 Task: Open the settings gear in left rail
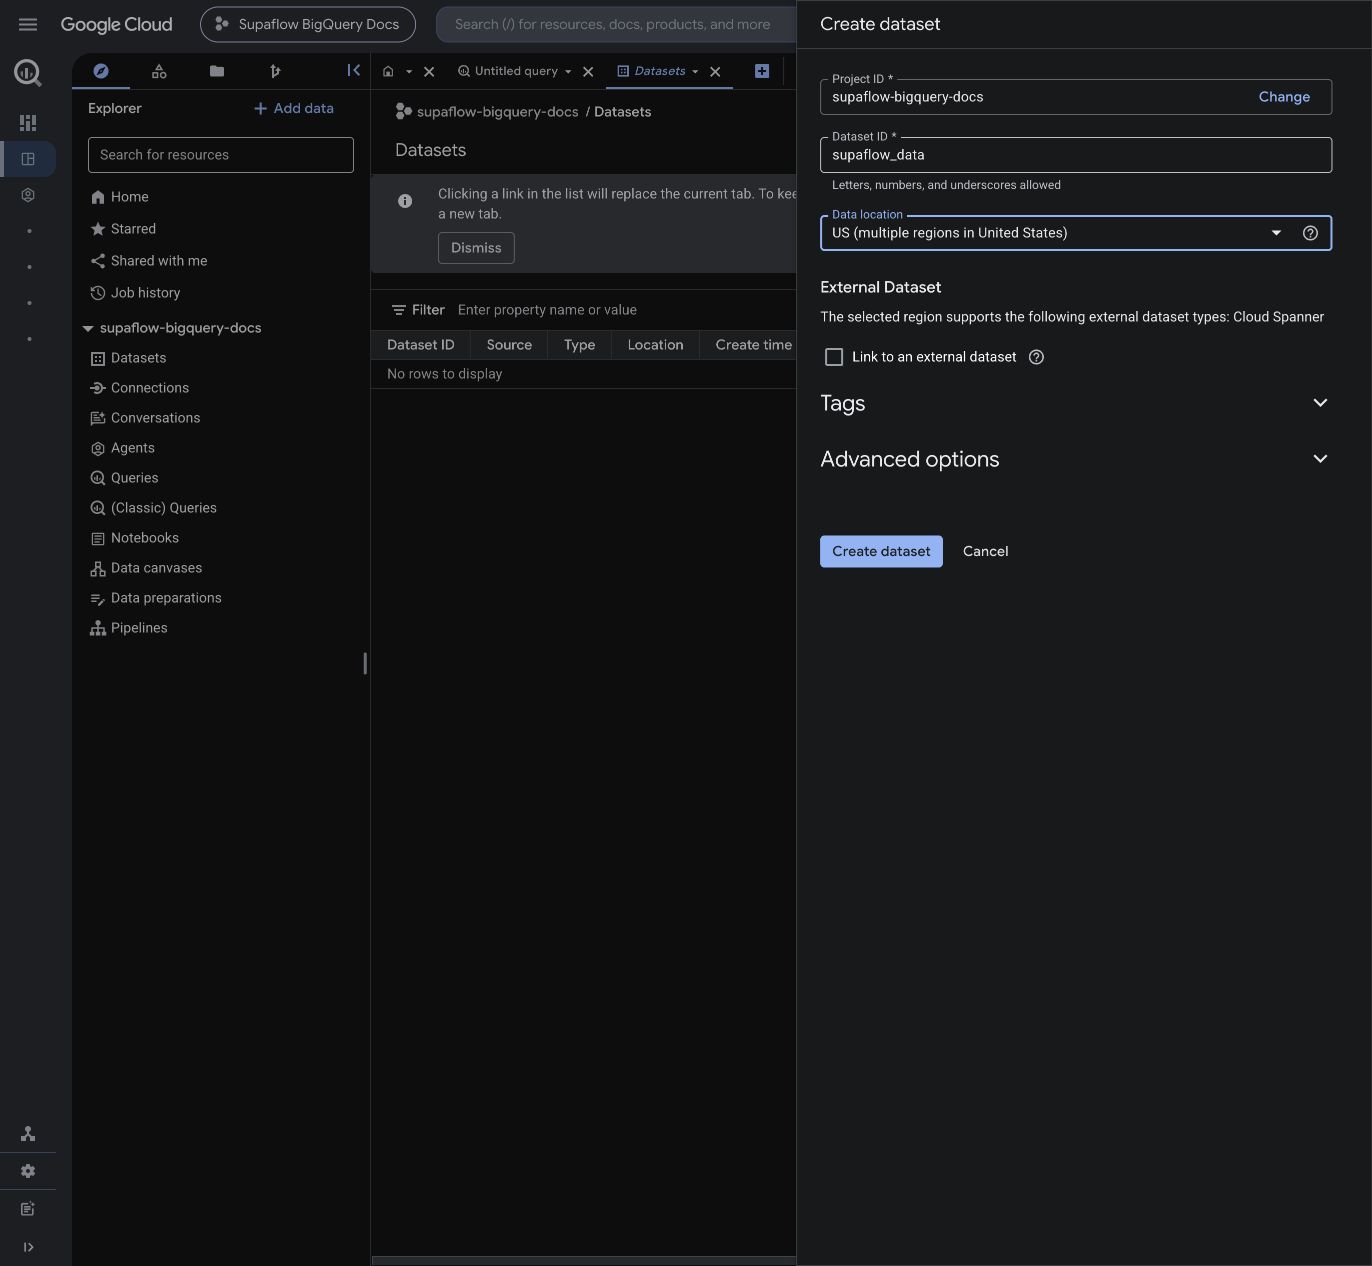click(28, 1171)
